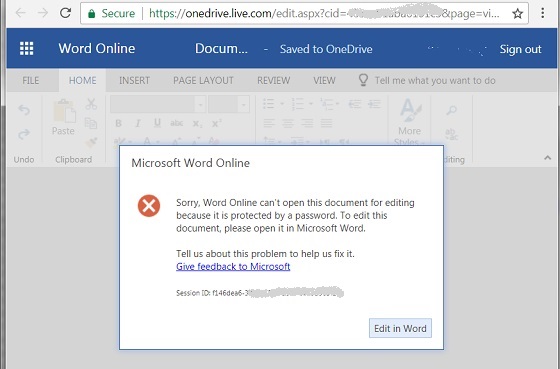Screen dimensions: 560x369
Task: Toggle Bold formatting
Action: point(119,124)
